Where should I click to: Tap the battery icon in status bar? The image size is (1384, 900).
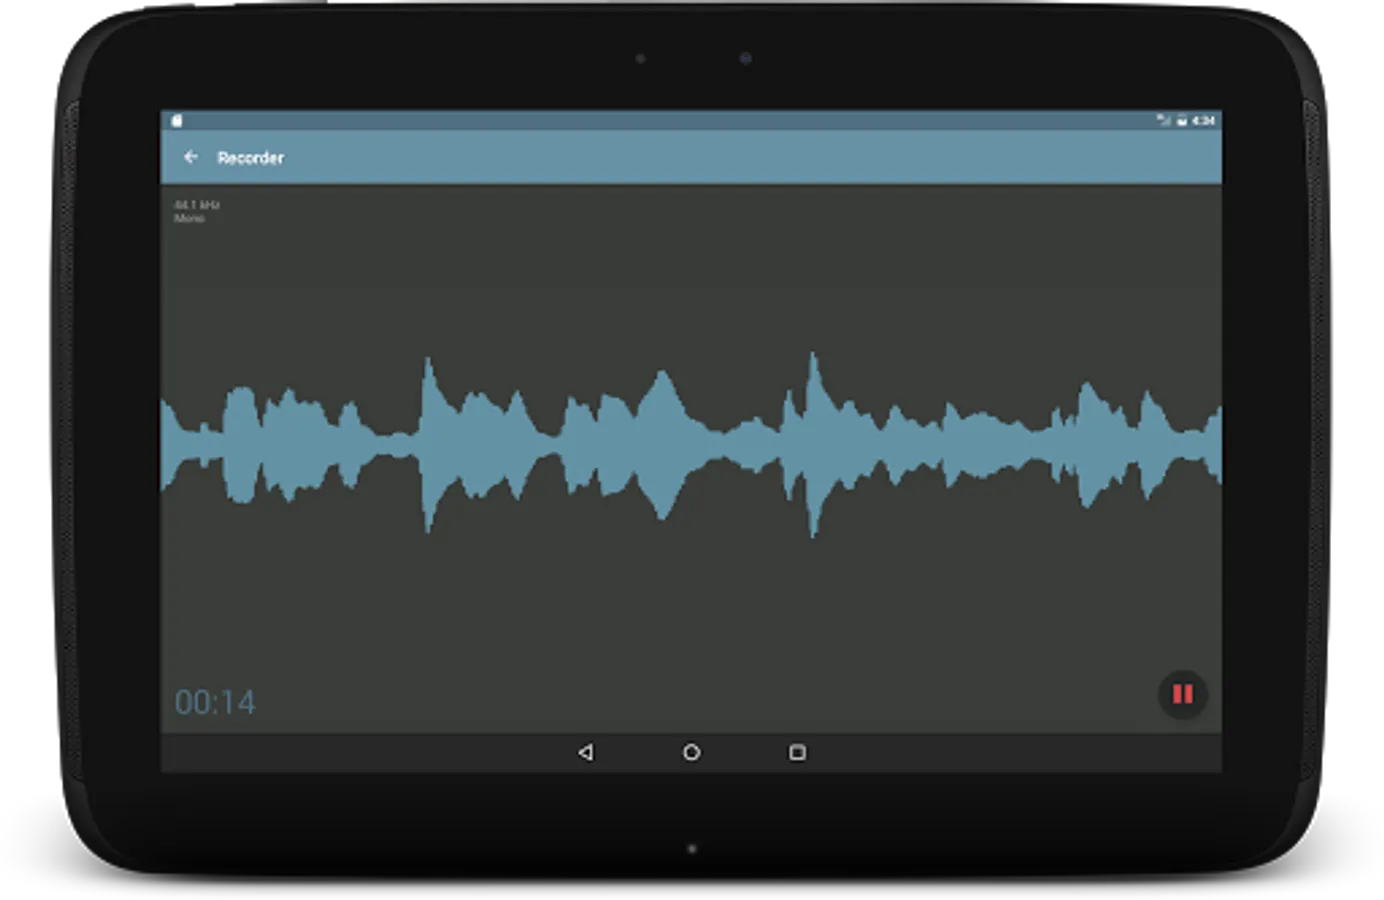point(1181,120)
